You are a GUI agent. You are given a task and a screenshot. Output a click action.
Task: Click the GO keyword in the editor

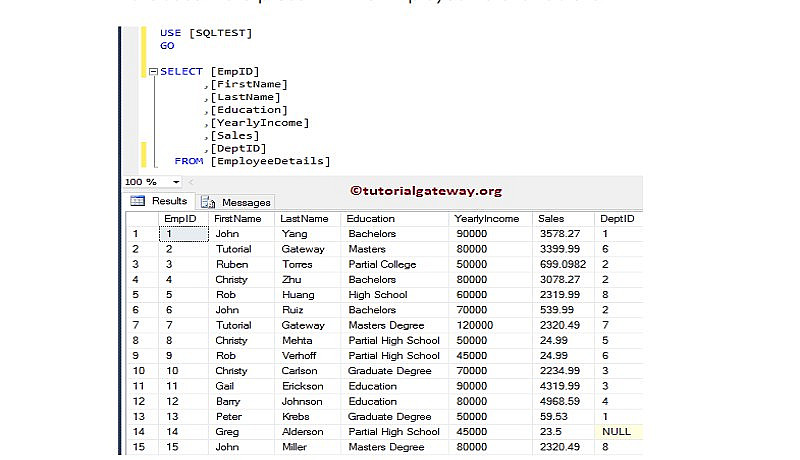[167, 46]
